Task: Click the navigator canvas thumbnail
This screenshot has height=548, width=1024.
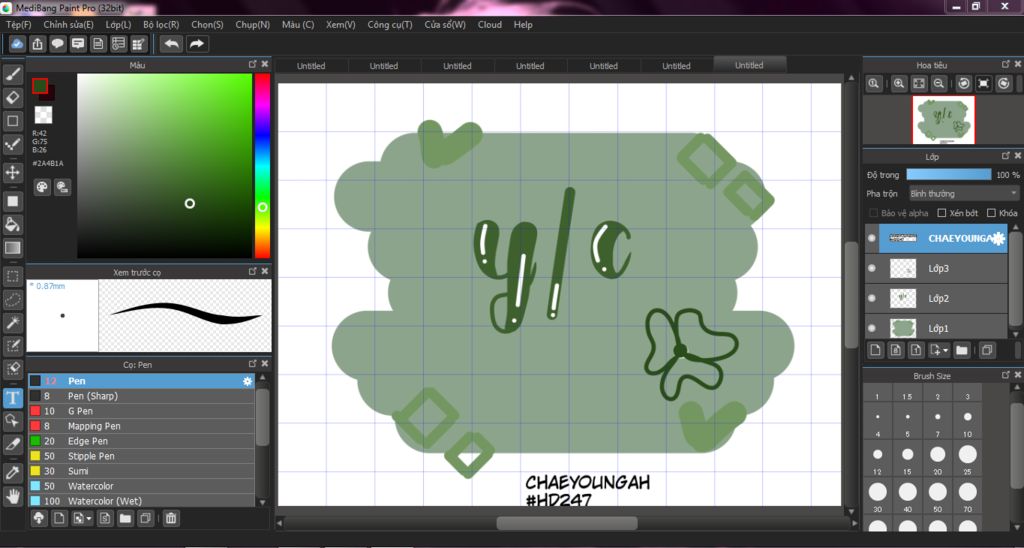Action: (x=943, y=120)
